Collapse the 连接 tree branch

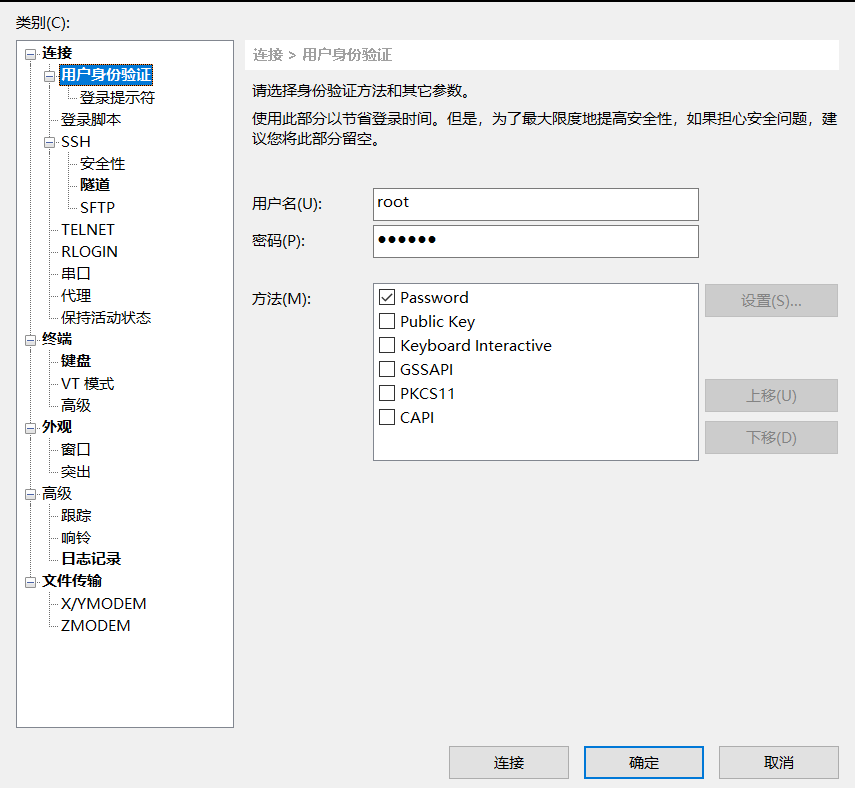coord(30,53)
